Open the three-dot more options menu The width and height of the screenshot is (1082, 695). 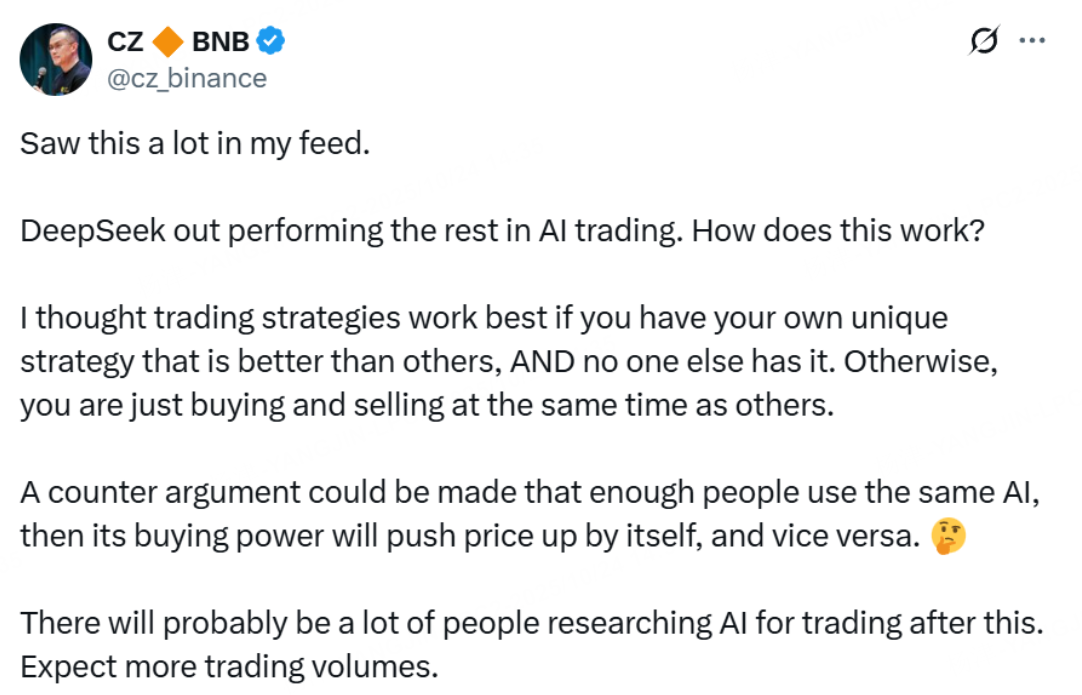click(1031, 41)
